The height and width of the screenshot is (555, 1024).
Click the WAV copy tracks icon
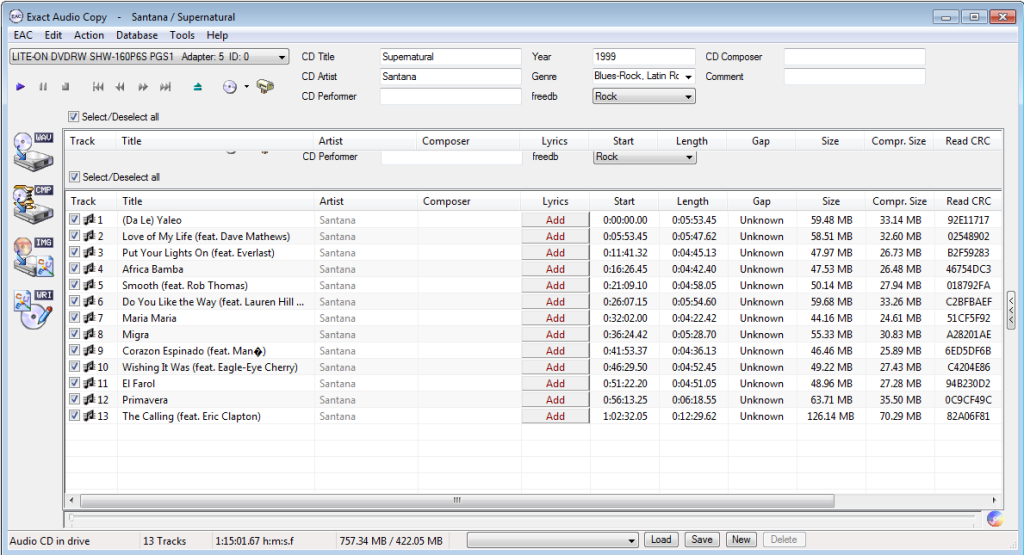coord(32,150)
